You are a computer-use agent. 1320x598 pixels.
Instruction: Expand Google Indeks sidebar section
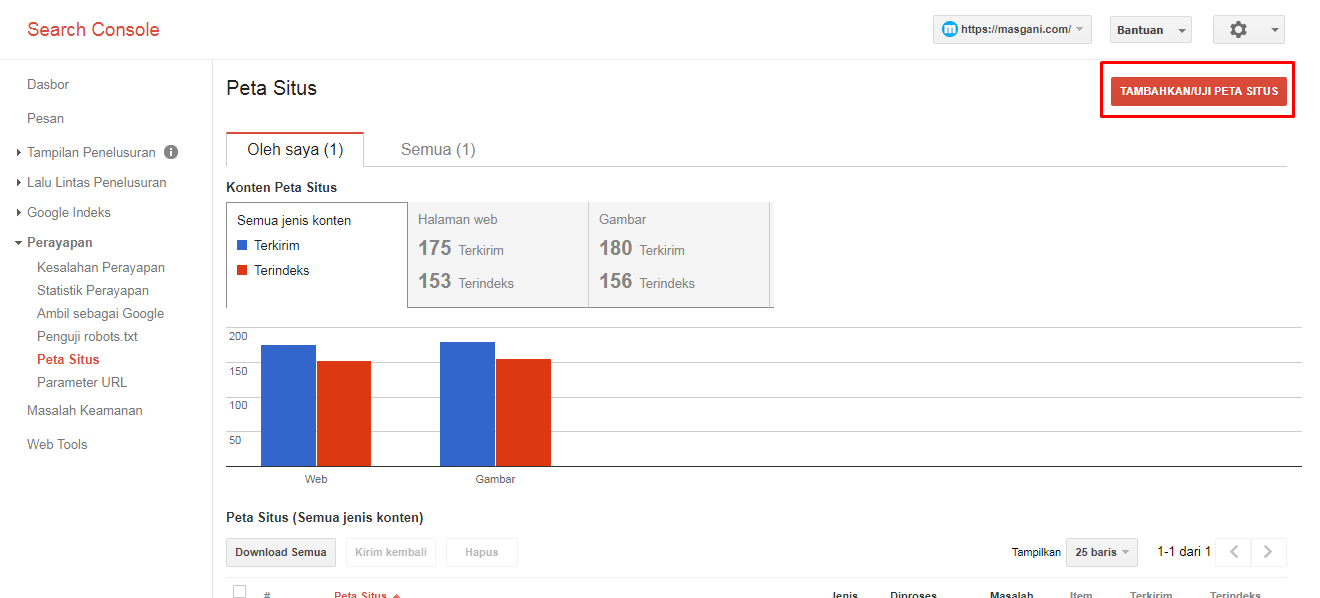point(62,212)
